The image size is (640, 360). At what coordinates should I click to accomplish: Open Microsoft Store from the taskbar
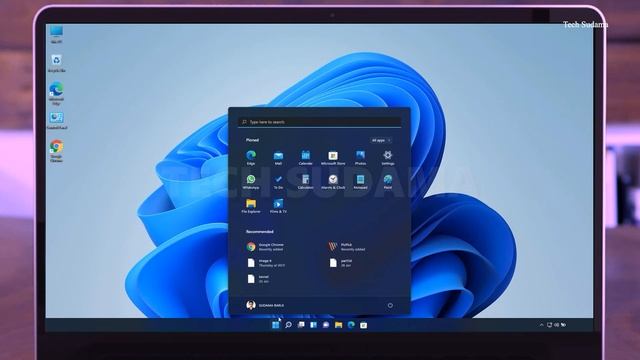[363, 325]
